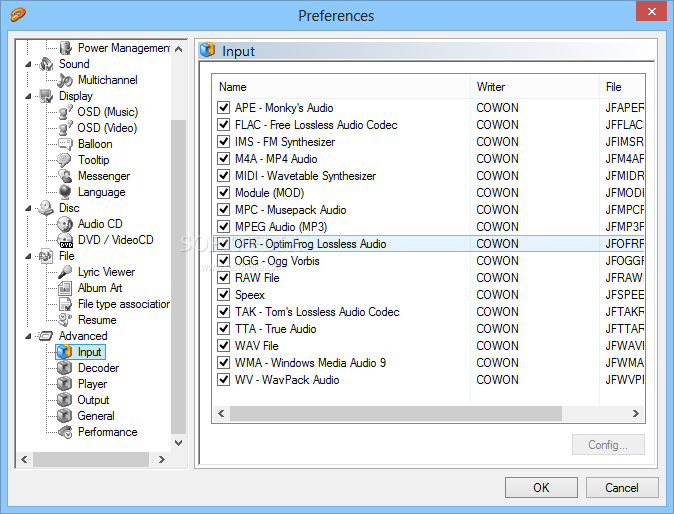
Task: Click the Tooltip icon
Action: (x=64, y=160)
